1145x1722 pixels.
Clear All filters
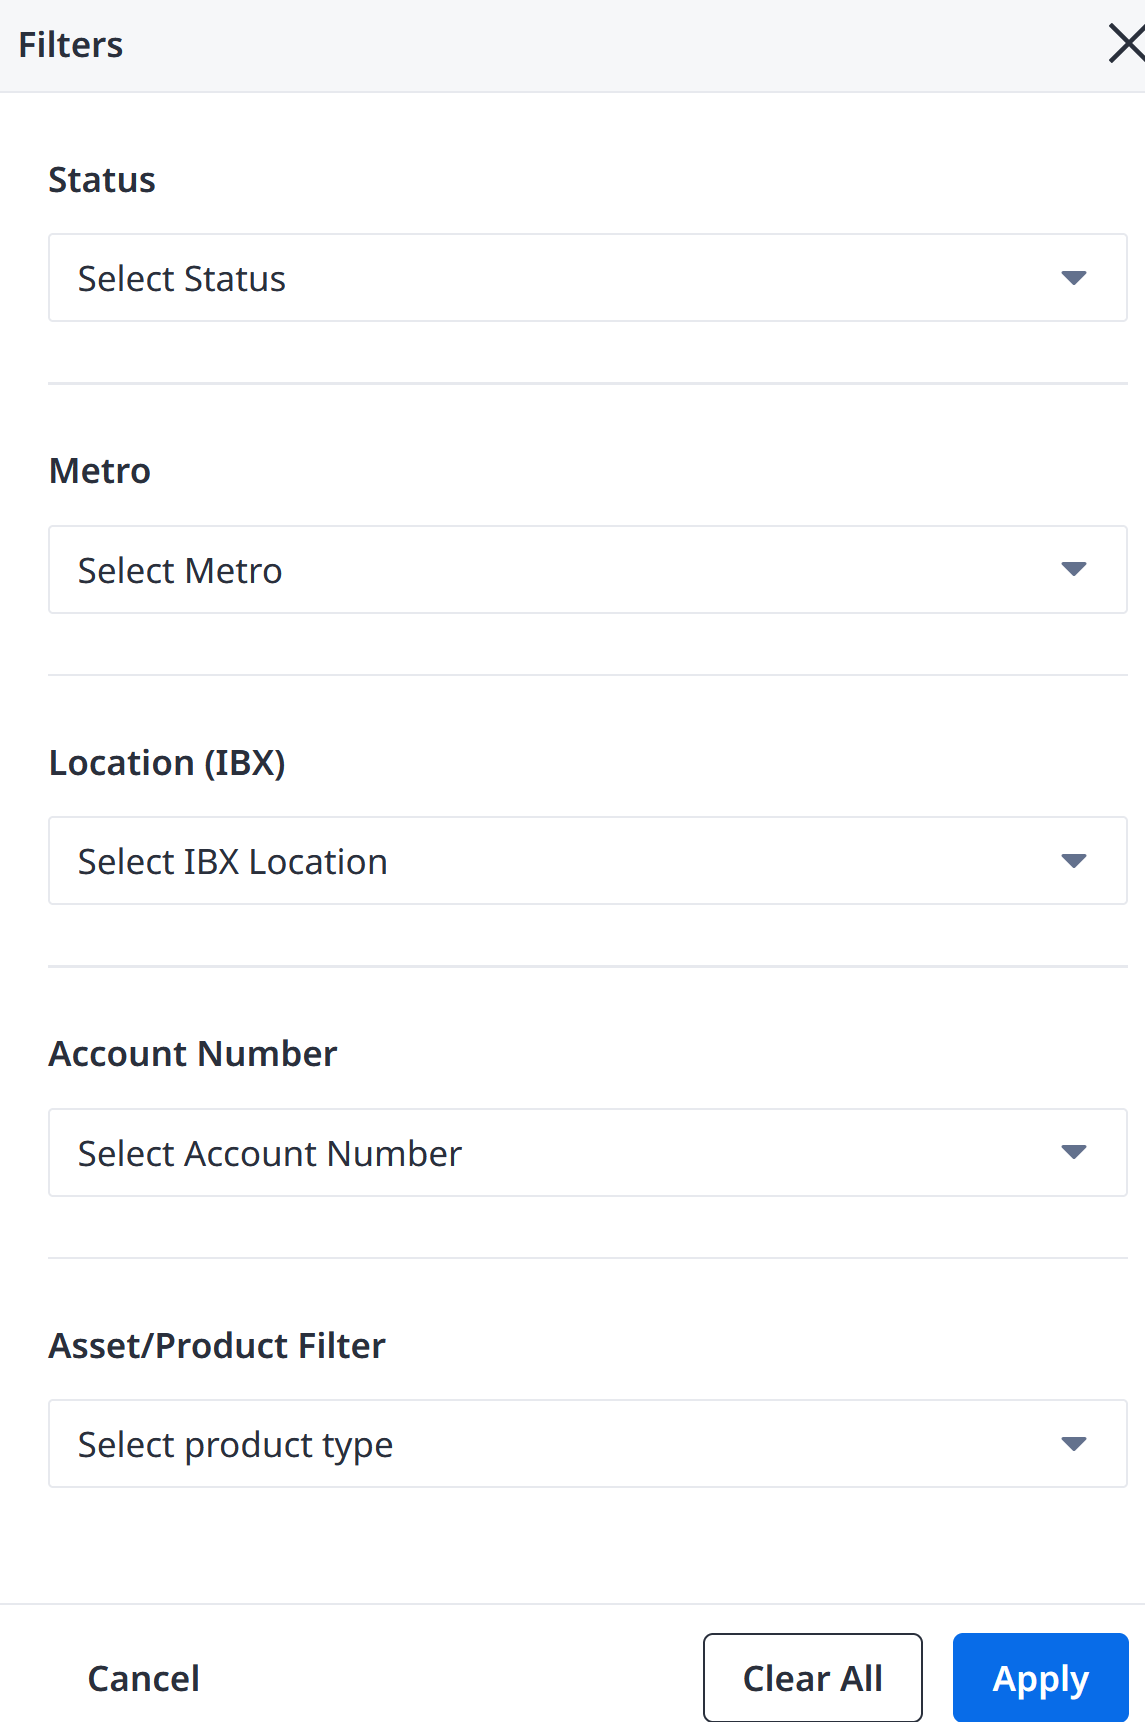point(813,1678)
